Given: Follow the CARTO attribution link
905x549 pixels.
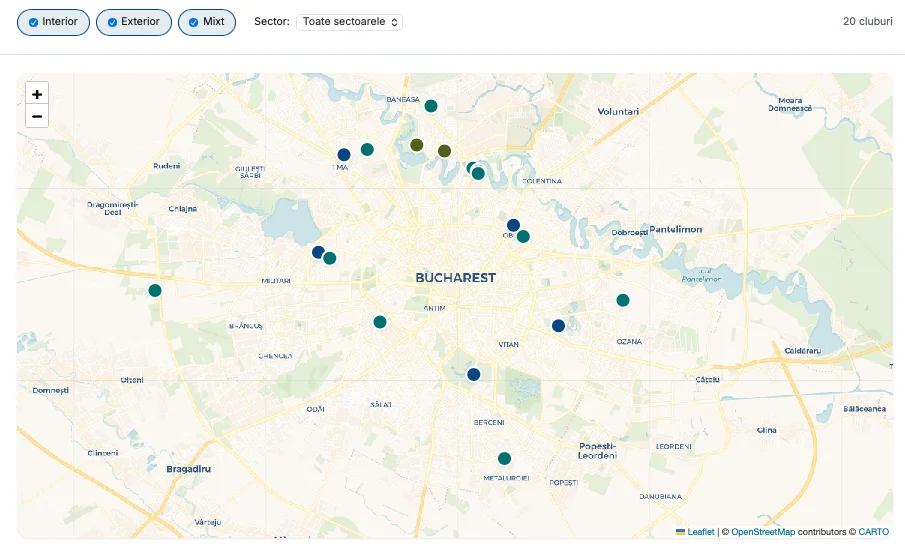Looking at the screenshot, I should point(873,532).
